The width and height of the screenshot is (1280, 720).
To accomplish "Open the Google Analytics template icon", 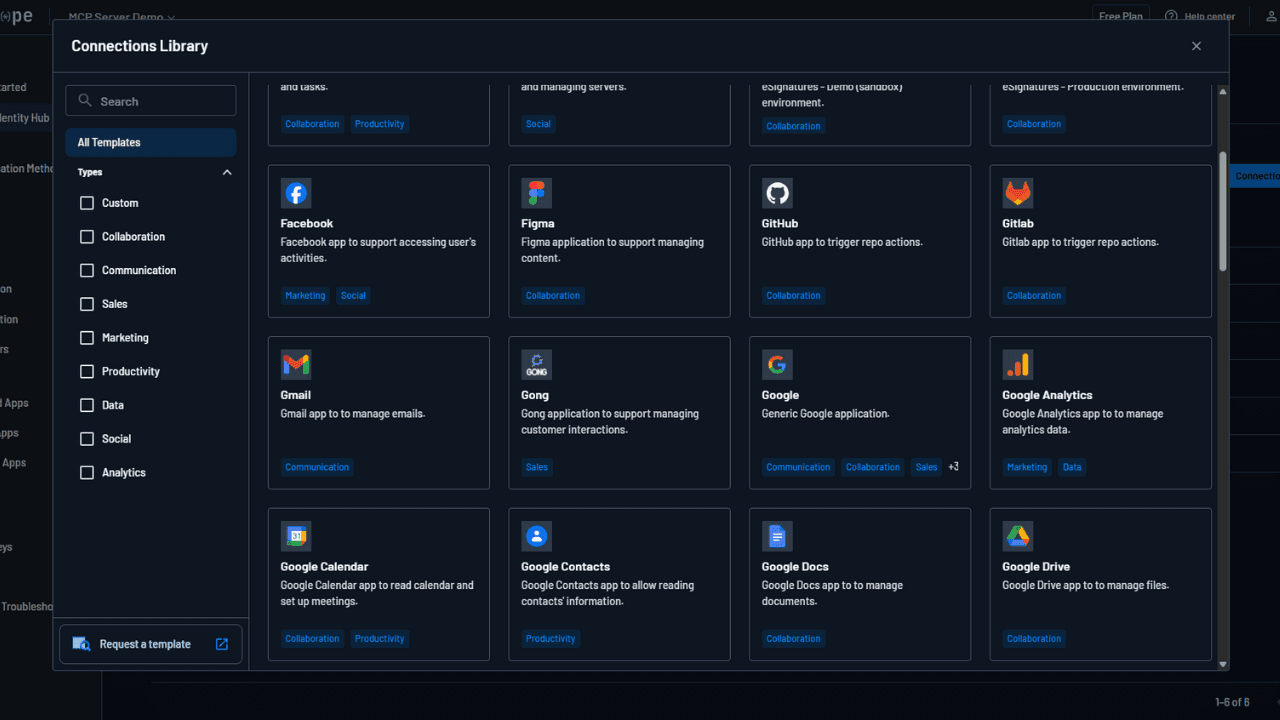I will coord(1017,364).
